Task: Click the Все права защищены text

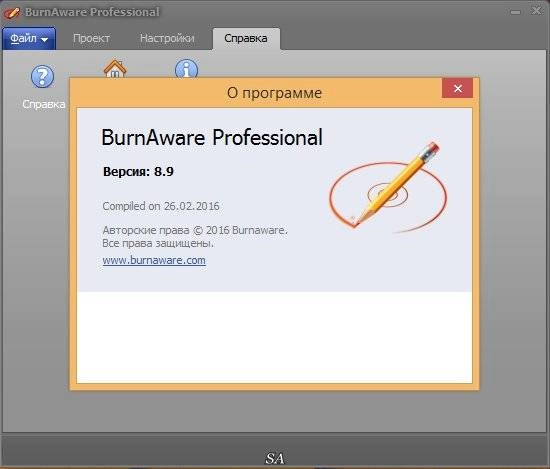Action: 158,243
